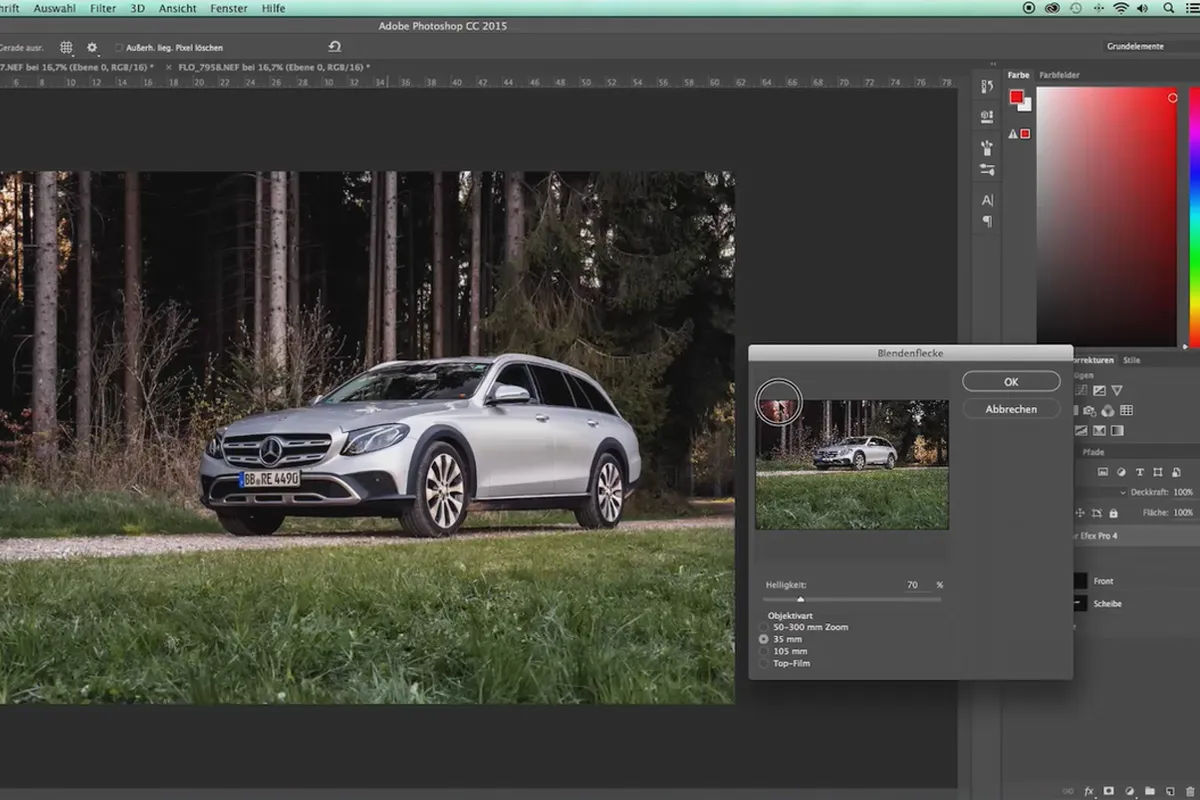Select the 50-300 mm Zoom lens option
This screenshot has width=1200, height=800.
pos(764,627)
